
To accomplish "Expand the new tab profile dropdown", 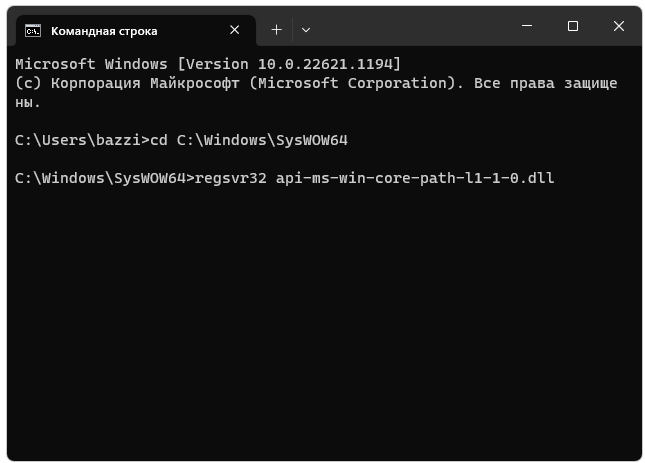I will [306, 30].
